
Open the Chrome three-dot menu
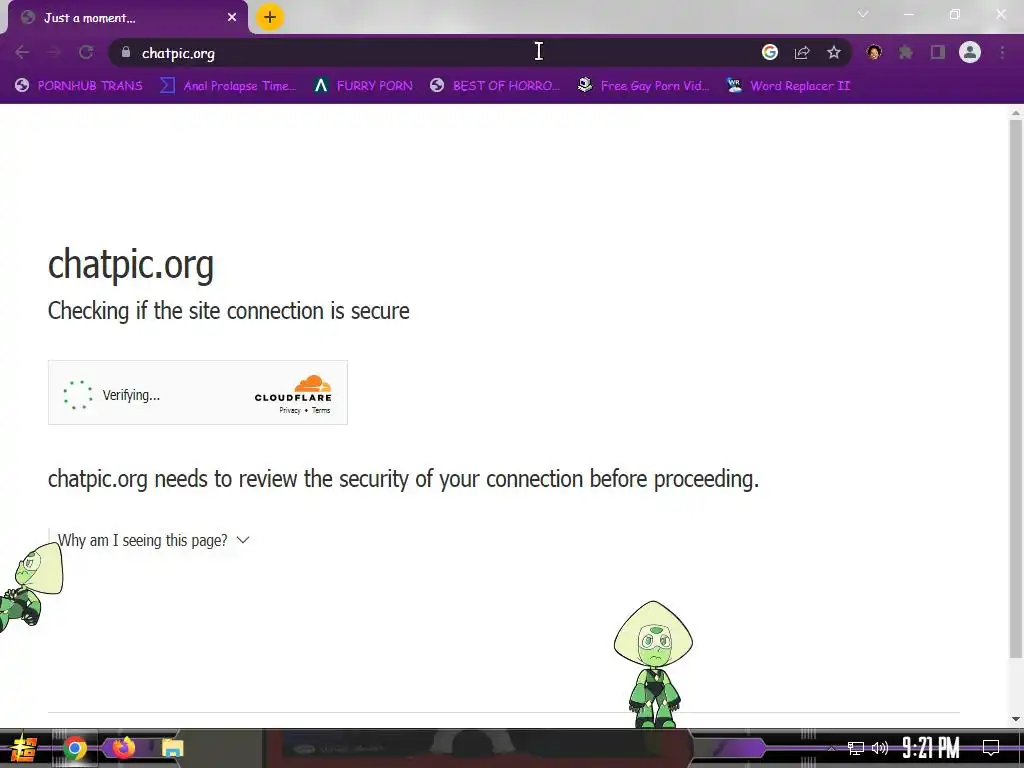click(1002, 52)
